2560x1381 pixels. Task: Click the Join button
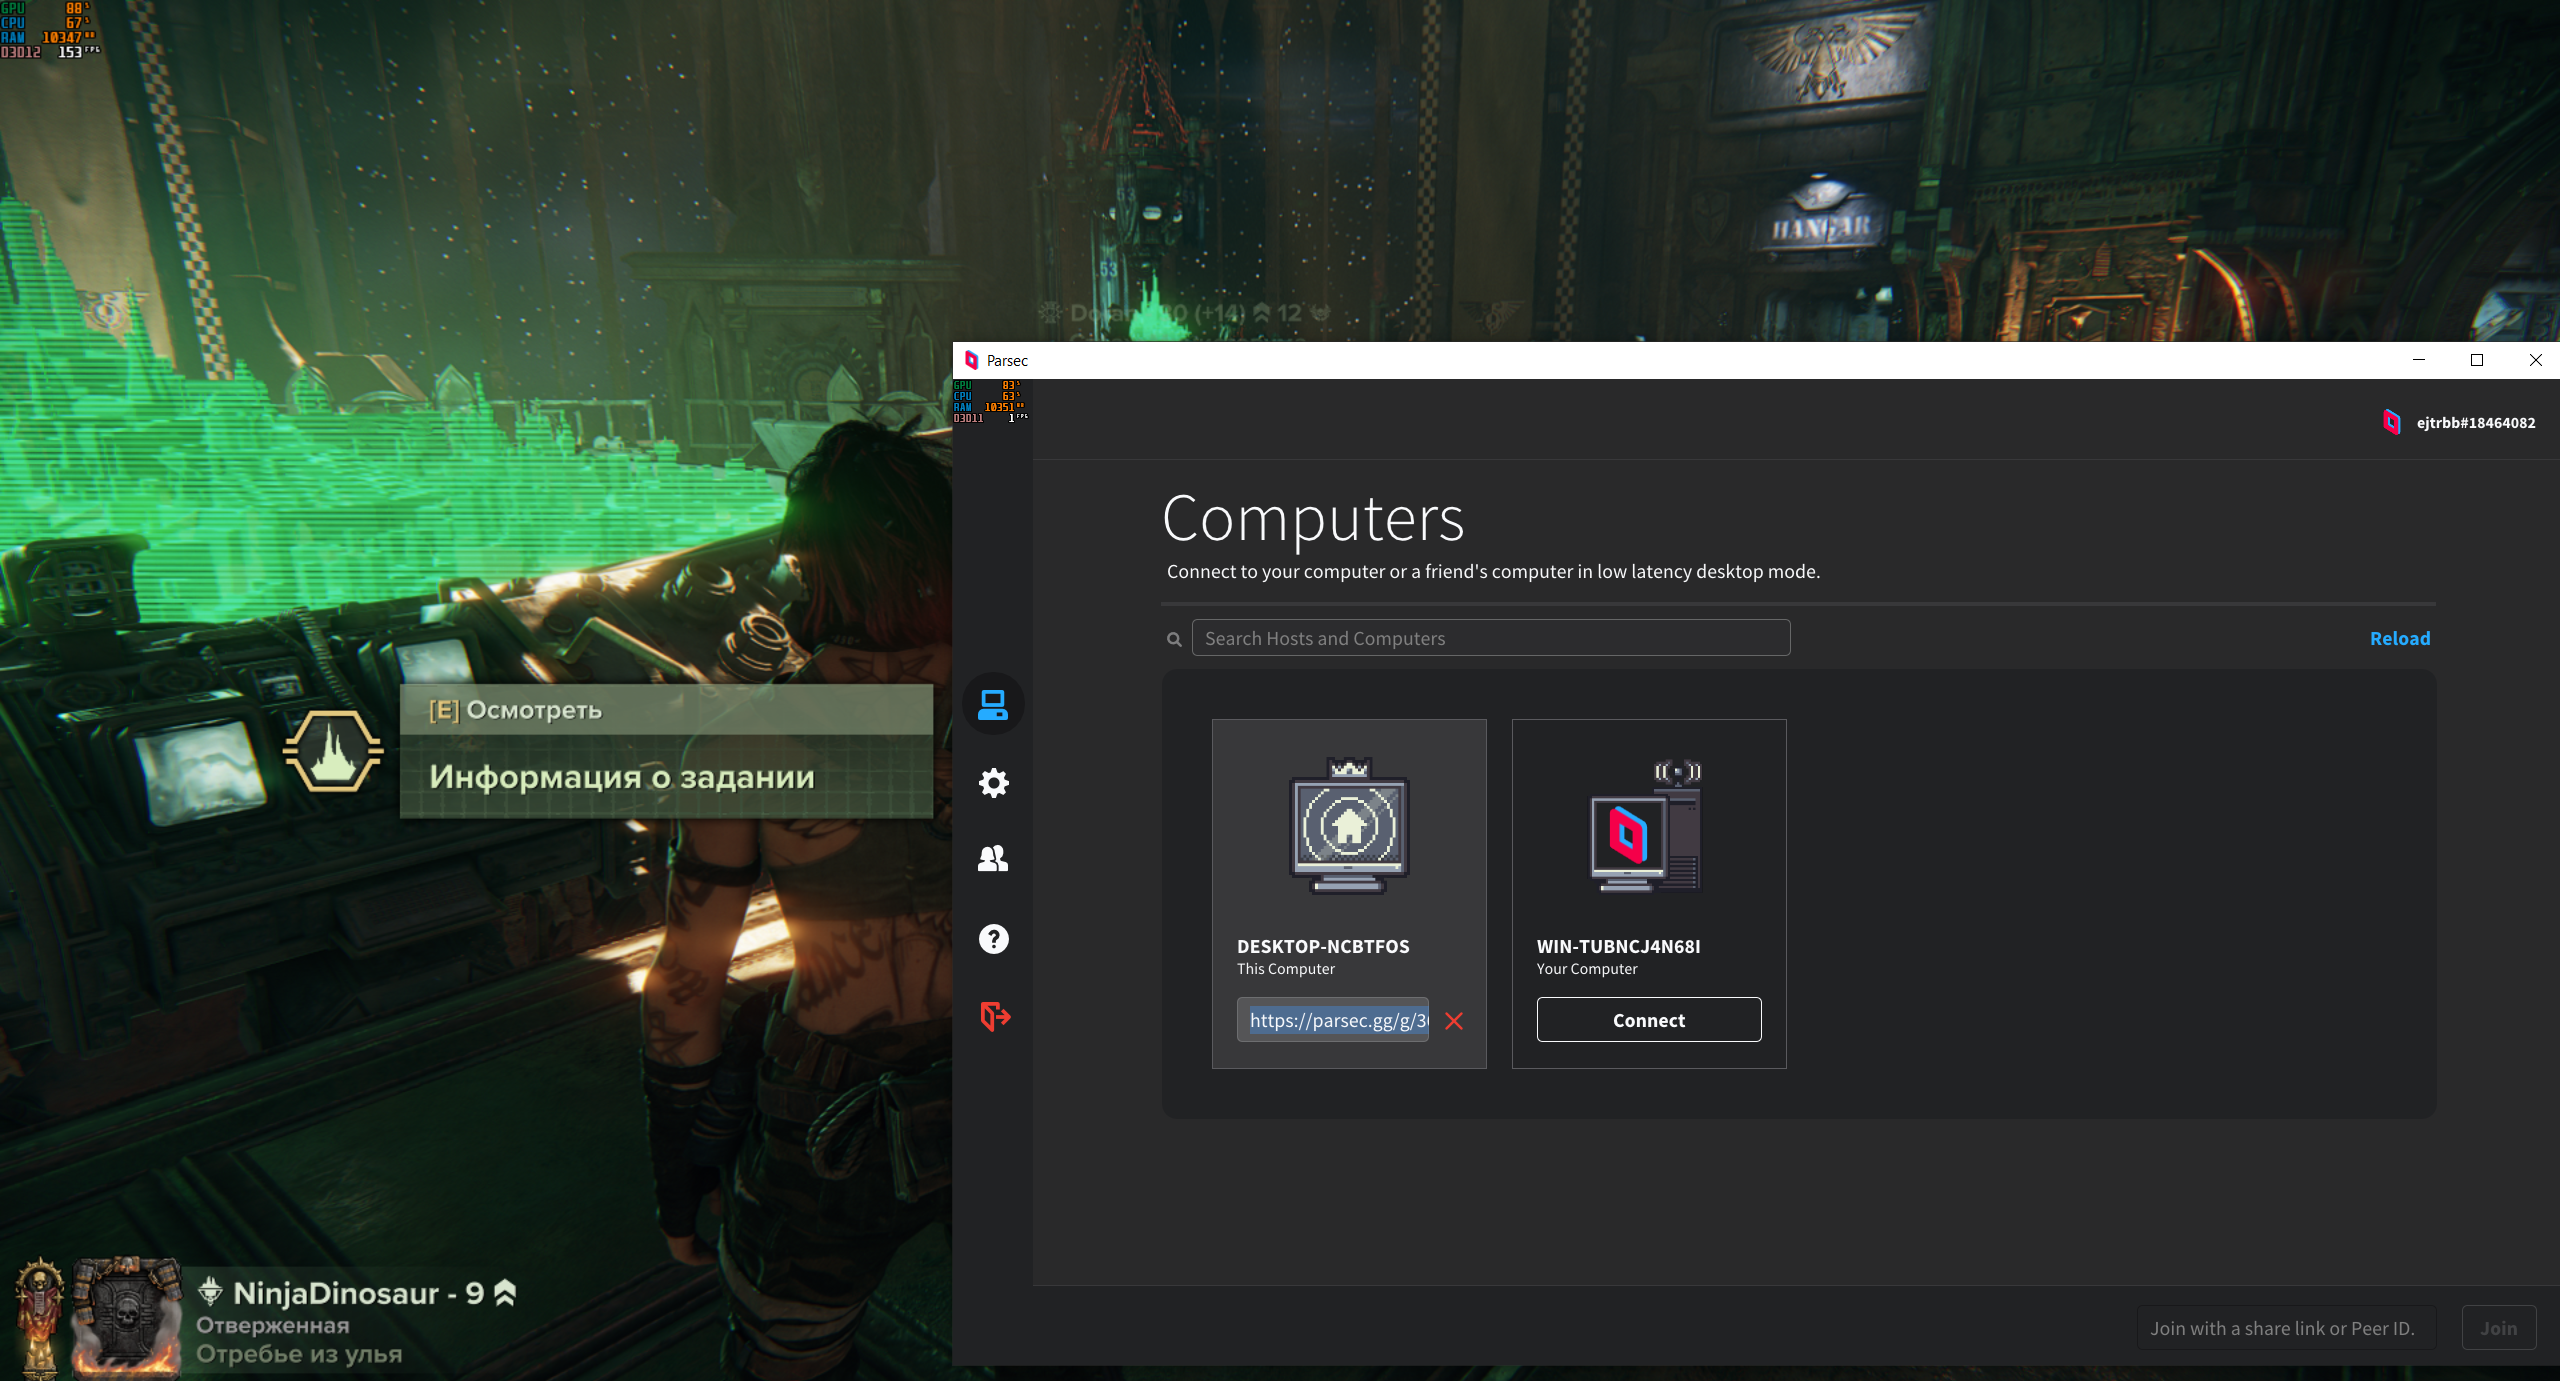pyautogui.click(x=2498, y=1328)
